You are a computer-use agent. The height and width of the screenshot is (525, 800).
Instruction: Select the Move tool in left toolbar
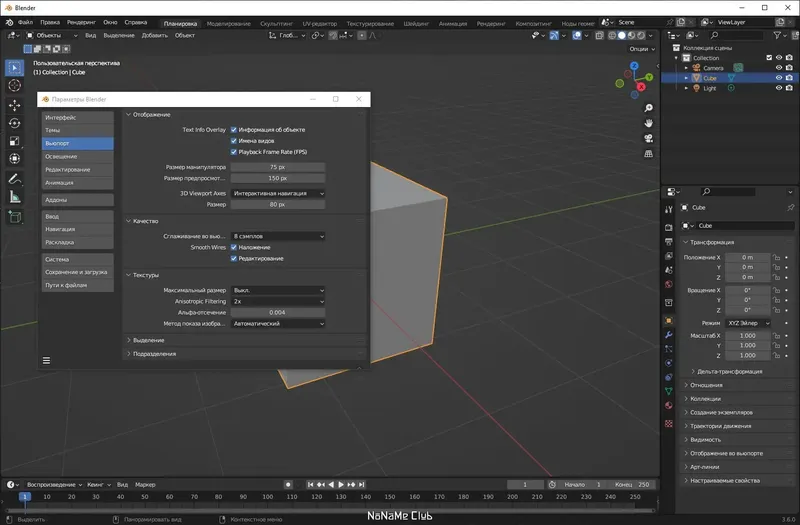coord(15,105)
